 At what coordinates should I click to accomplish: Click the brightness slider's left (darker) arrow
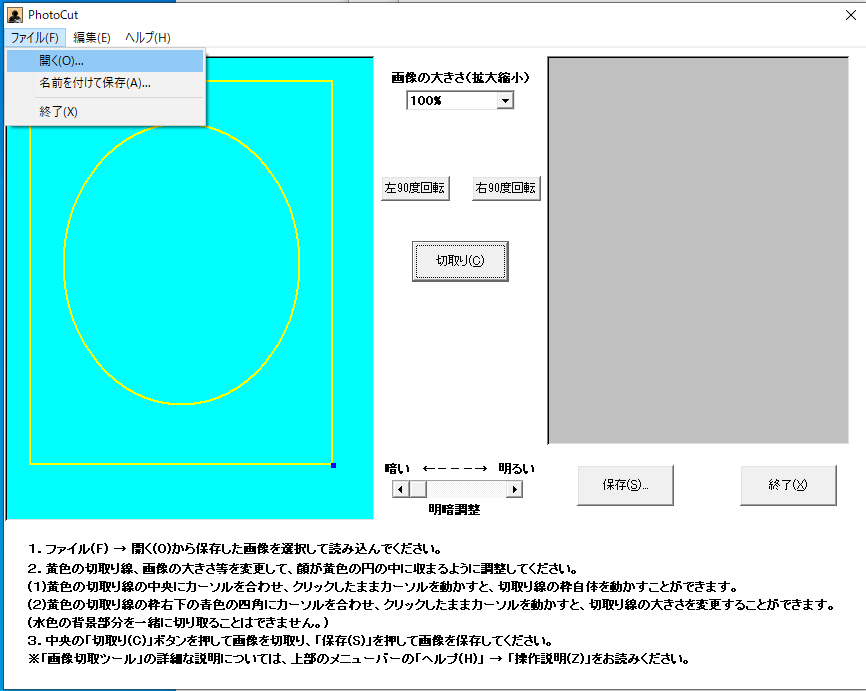(400, 489)
